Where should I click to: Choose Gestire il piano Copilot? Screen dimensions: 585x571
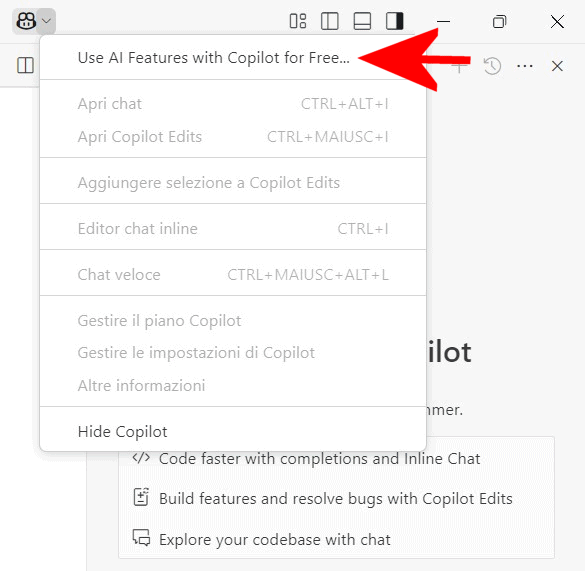tap(233, 321)
